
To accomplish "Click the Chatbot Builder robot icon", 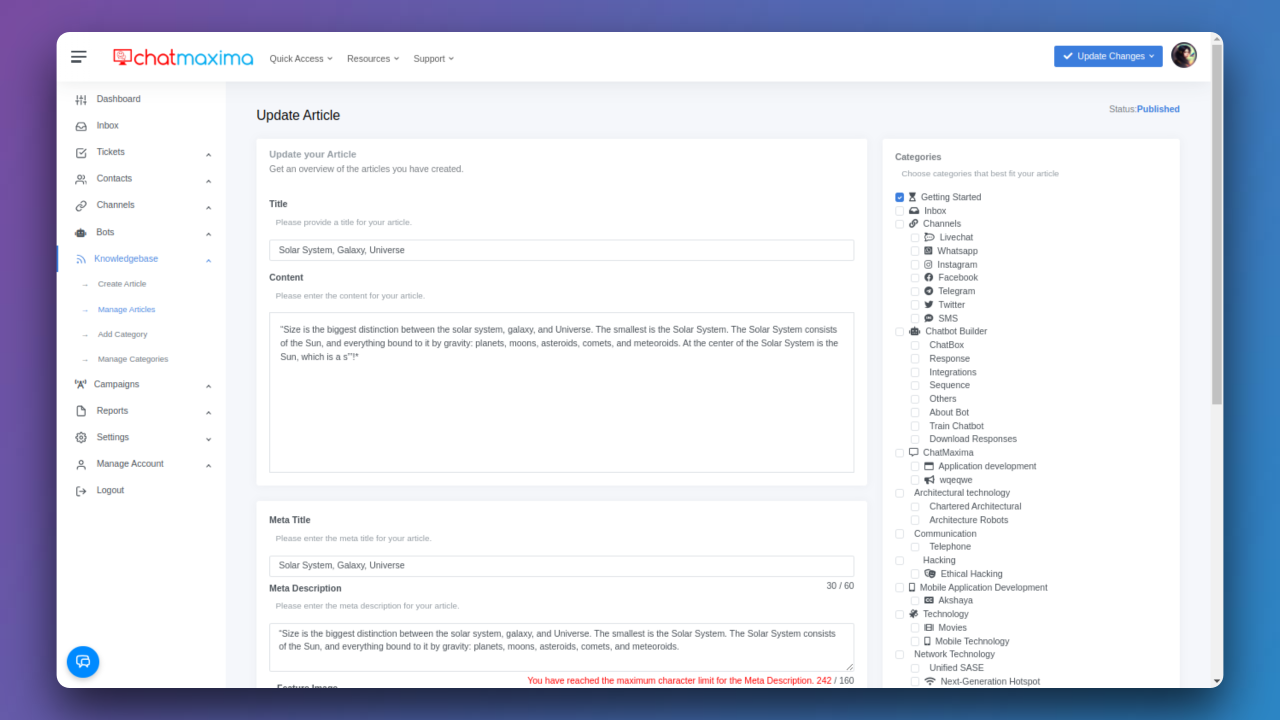I will [x=914, y=331].
